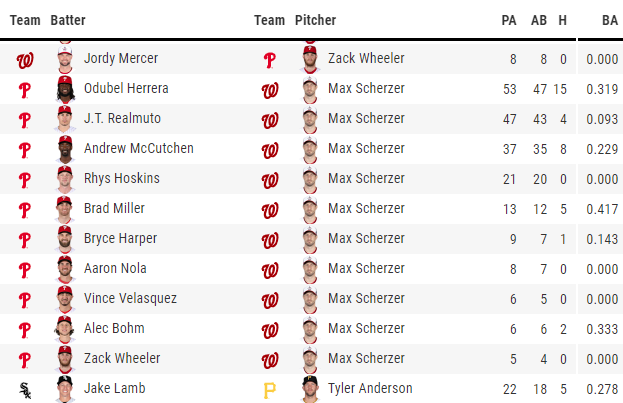Viewport: 623px width, 403px height.
Task: Click the Phillies logo beside Odubel Herrera
Action: 25,89
